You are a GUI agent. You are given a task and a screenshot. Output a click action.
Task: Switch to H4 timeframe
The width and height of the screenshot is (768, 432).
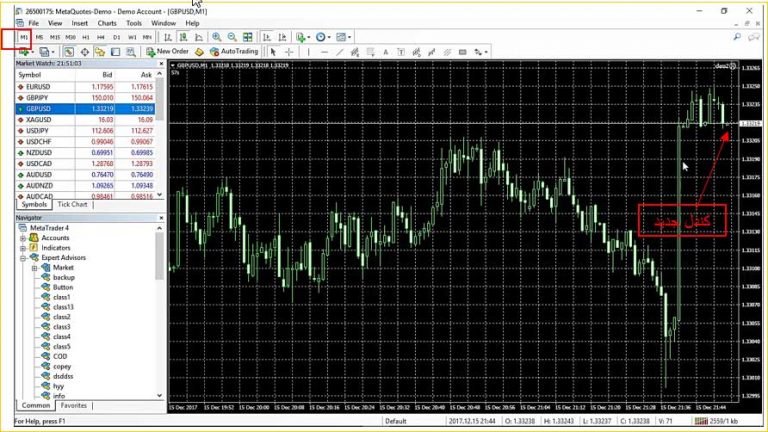(101, 37)
